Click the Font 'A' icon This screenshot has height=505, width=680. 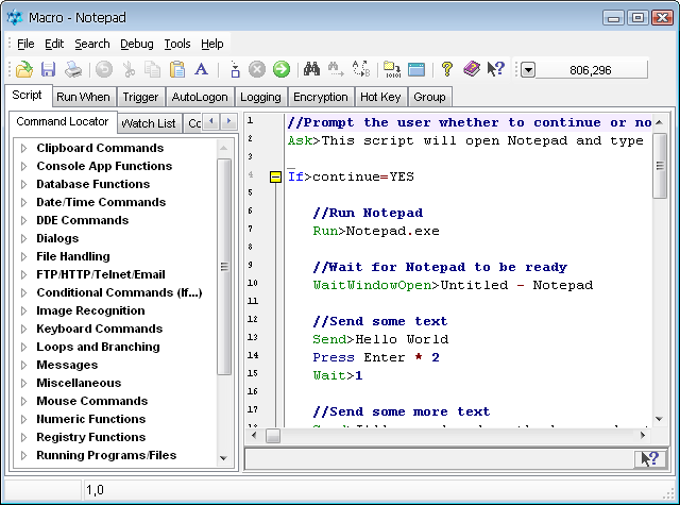[x=201, y=69]
